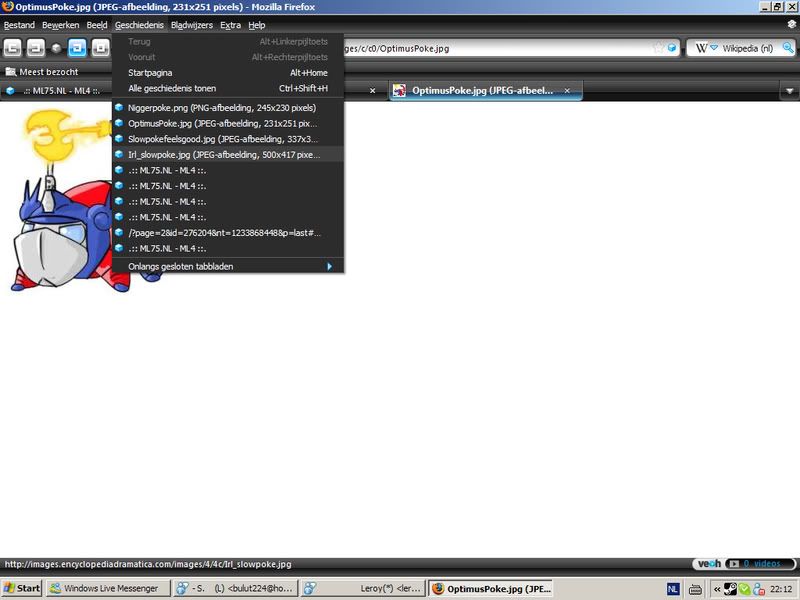Open the Bladwijzers menu
The width and height of the screenshot is (800, 600).
click(x=191, y=25)
